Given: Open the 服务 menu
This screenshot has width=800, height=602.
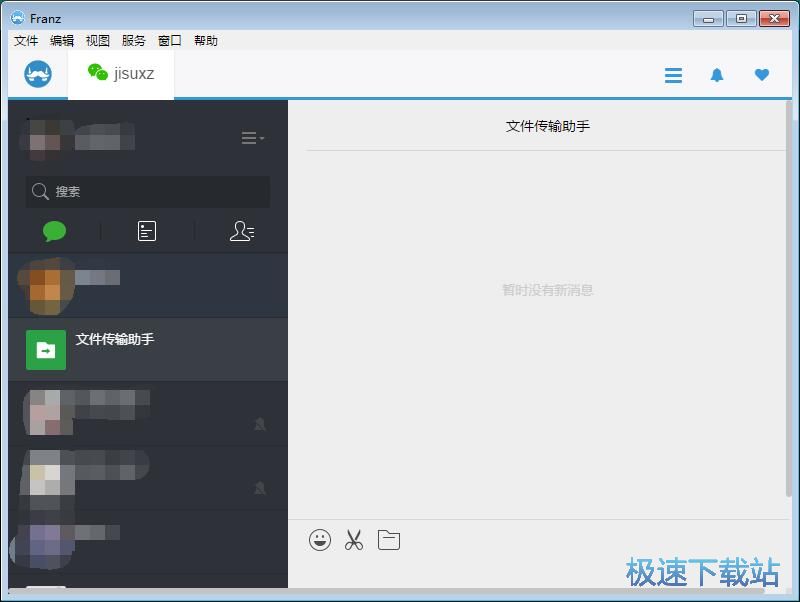Looking at the screenshot, I should tap(134, 40).
